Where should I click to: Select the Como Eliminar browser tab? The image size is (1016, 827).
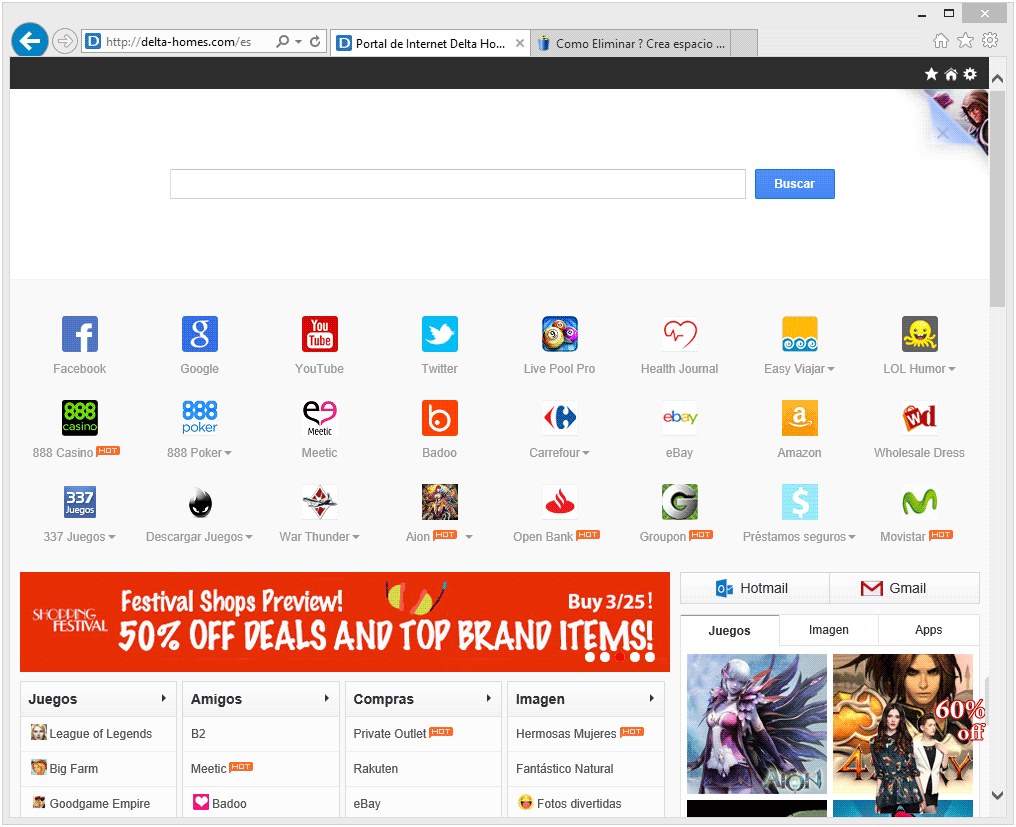(630, 43)
